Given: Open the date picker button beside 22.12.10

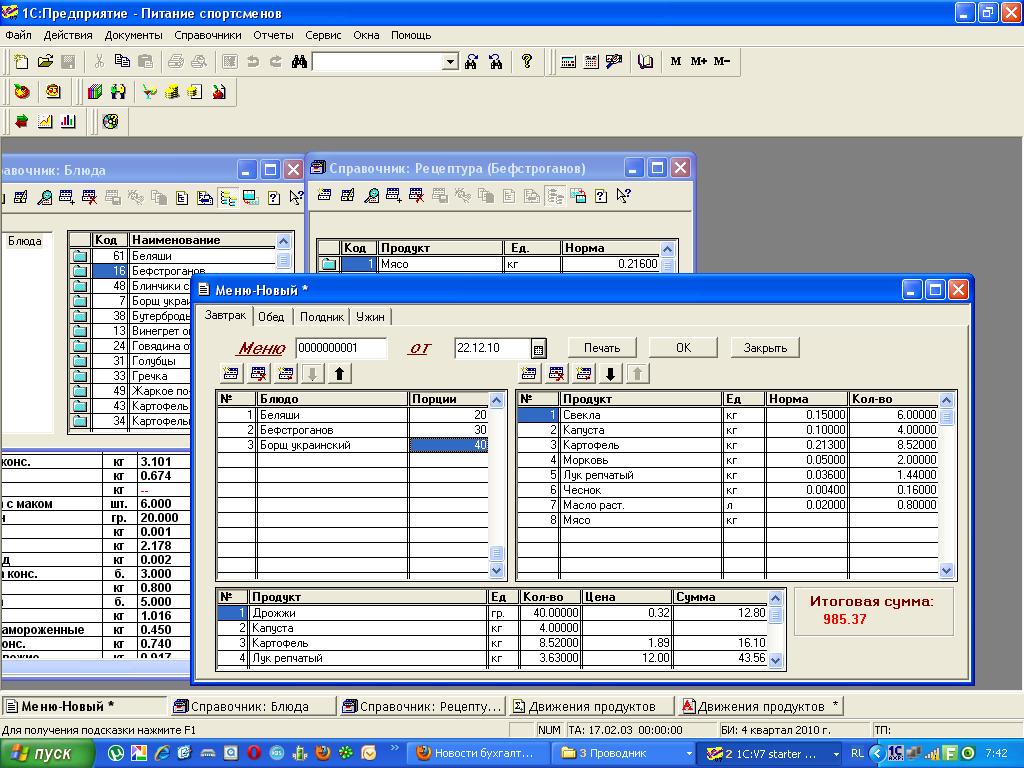Looking at the screenshot, I should [x=538, y=349].
